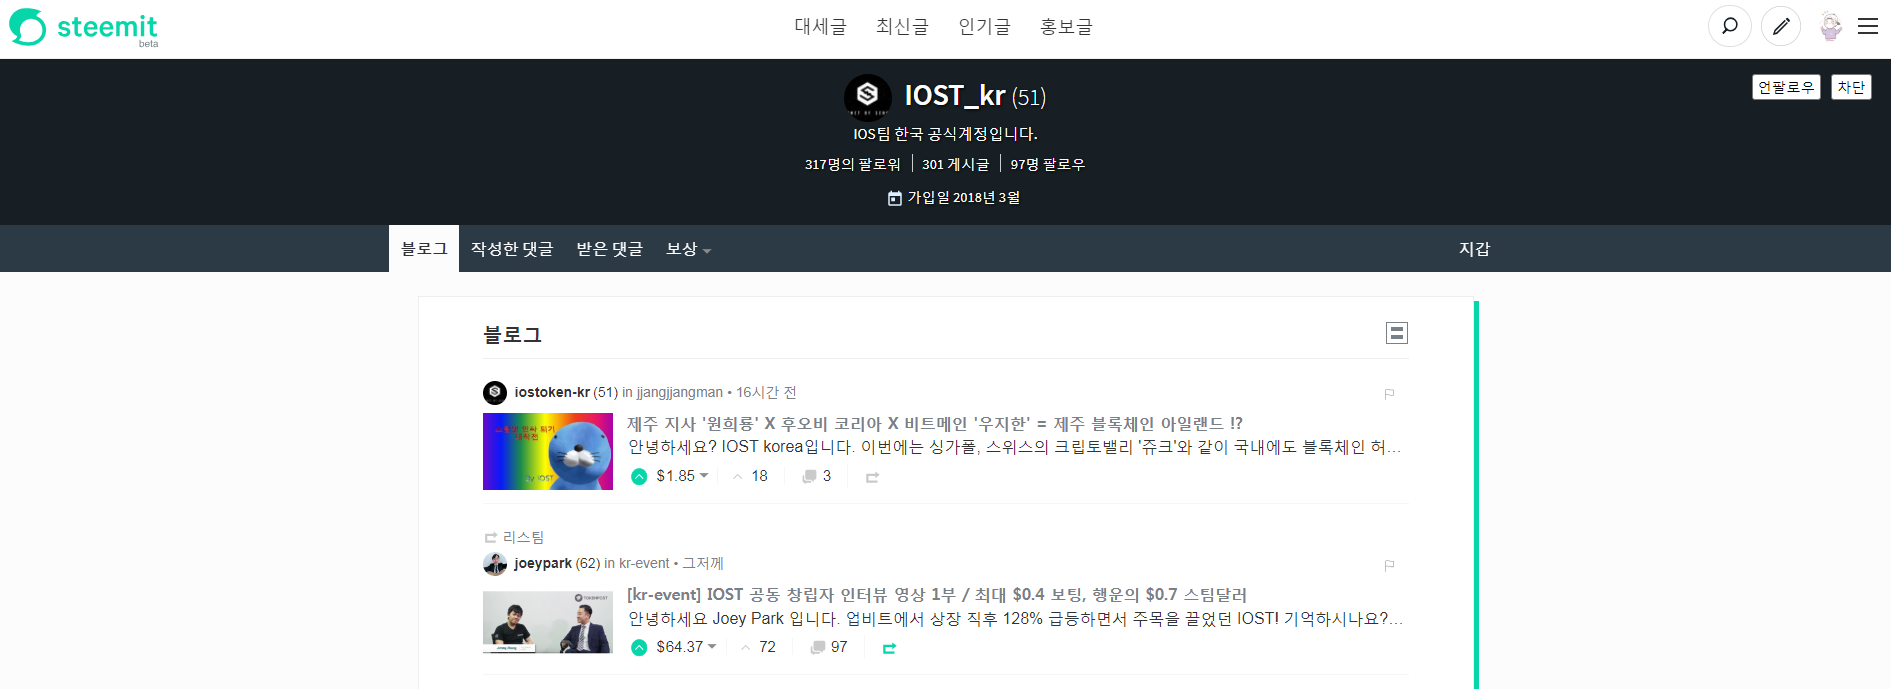
Task: Click the pencil write-post icon
Action: (1780, 27)
